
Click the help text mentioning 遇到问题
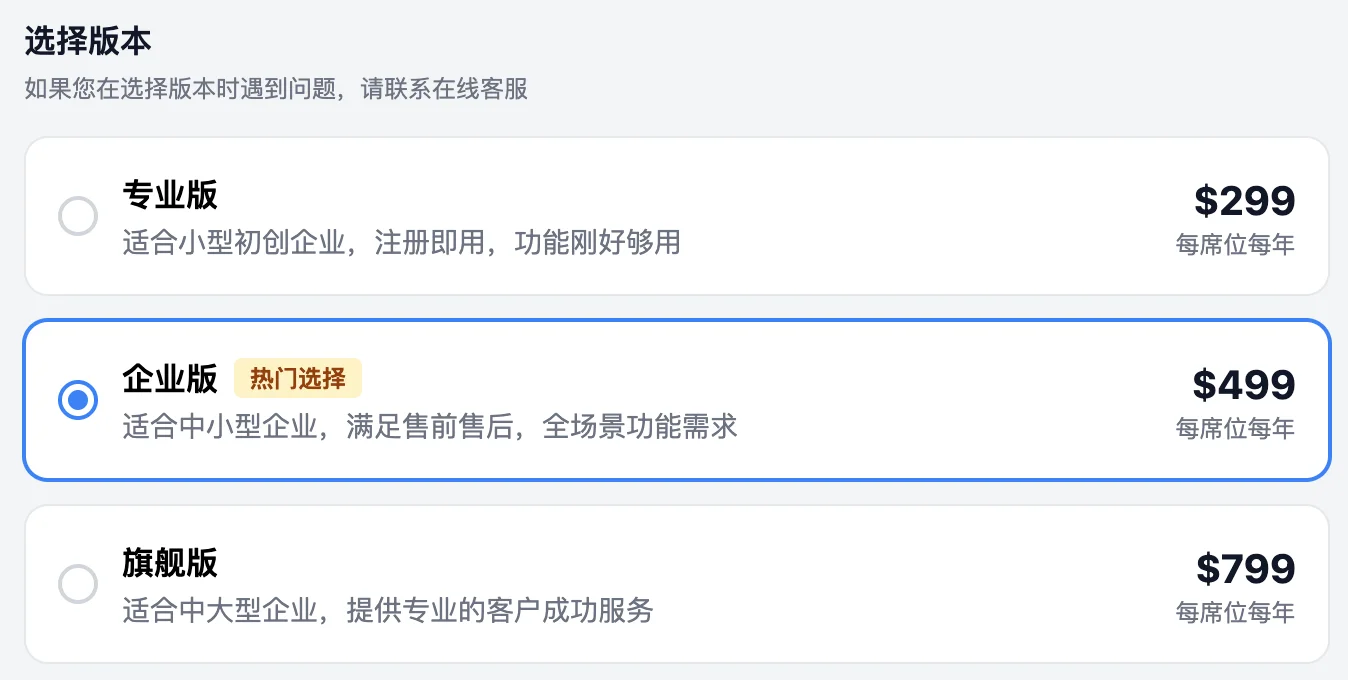pos(275,90)
